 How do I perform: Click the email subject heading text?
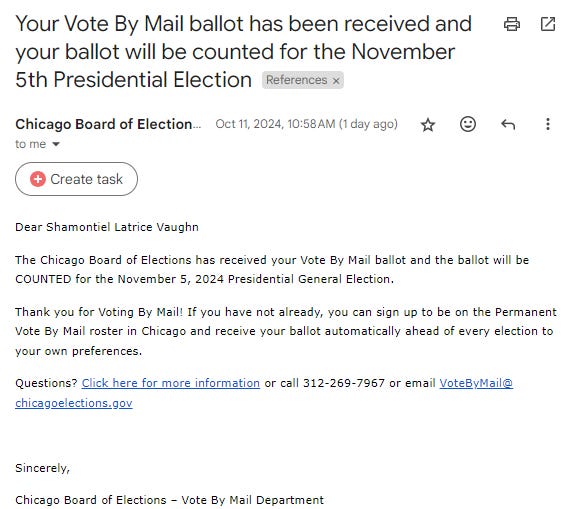click(243, 52)
